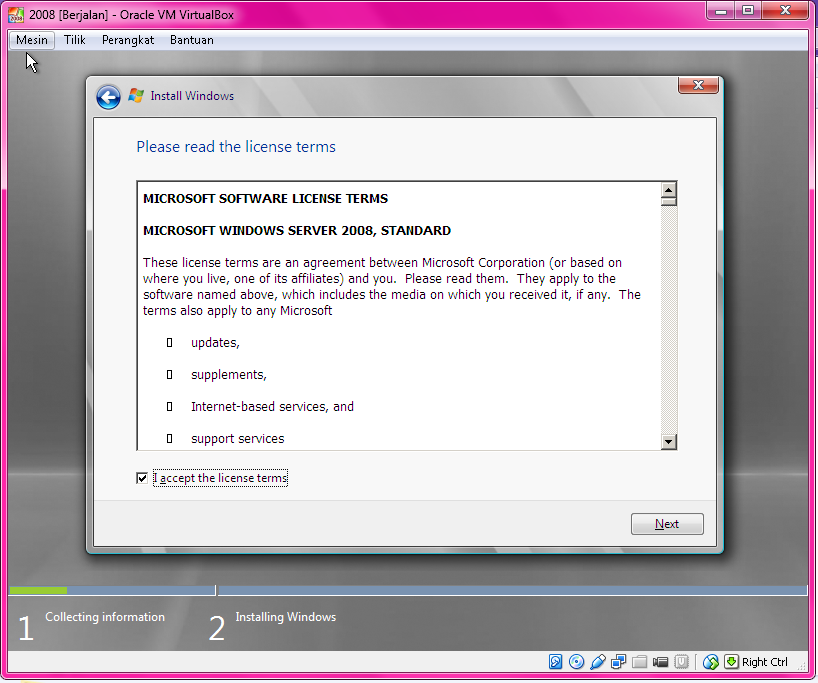
Task: Minimize the VirtualBox window
Action: (721, 10)
